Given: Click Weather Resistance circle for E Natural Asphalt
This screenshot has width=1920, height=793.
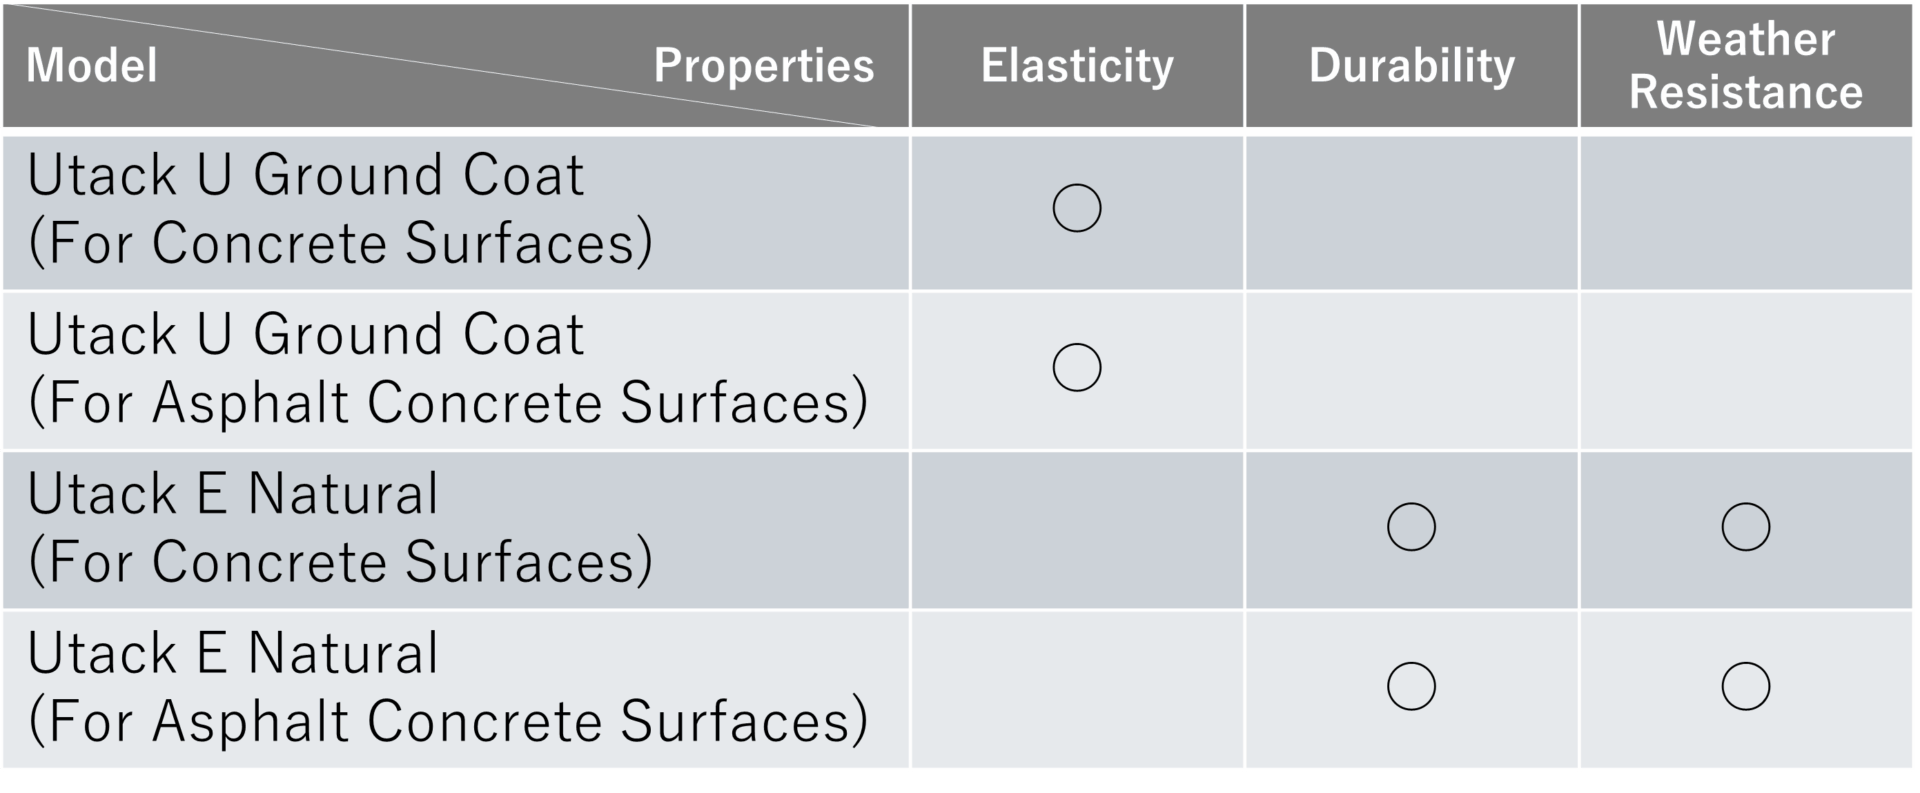Looking at the screenshot, I should (x=1745, y=686).
